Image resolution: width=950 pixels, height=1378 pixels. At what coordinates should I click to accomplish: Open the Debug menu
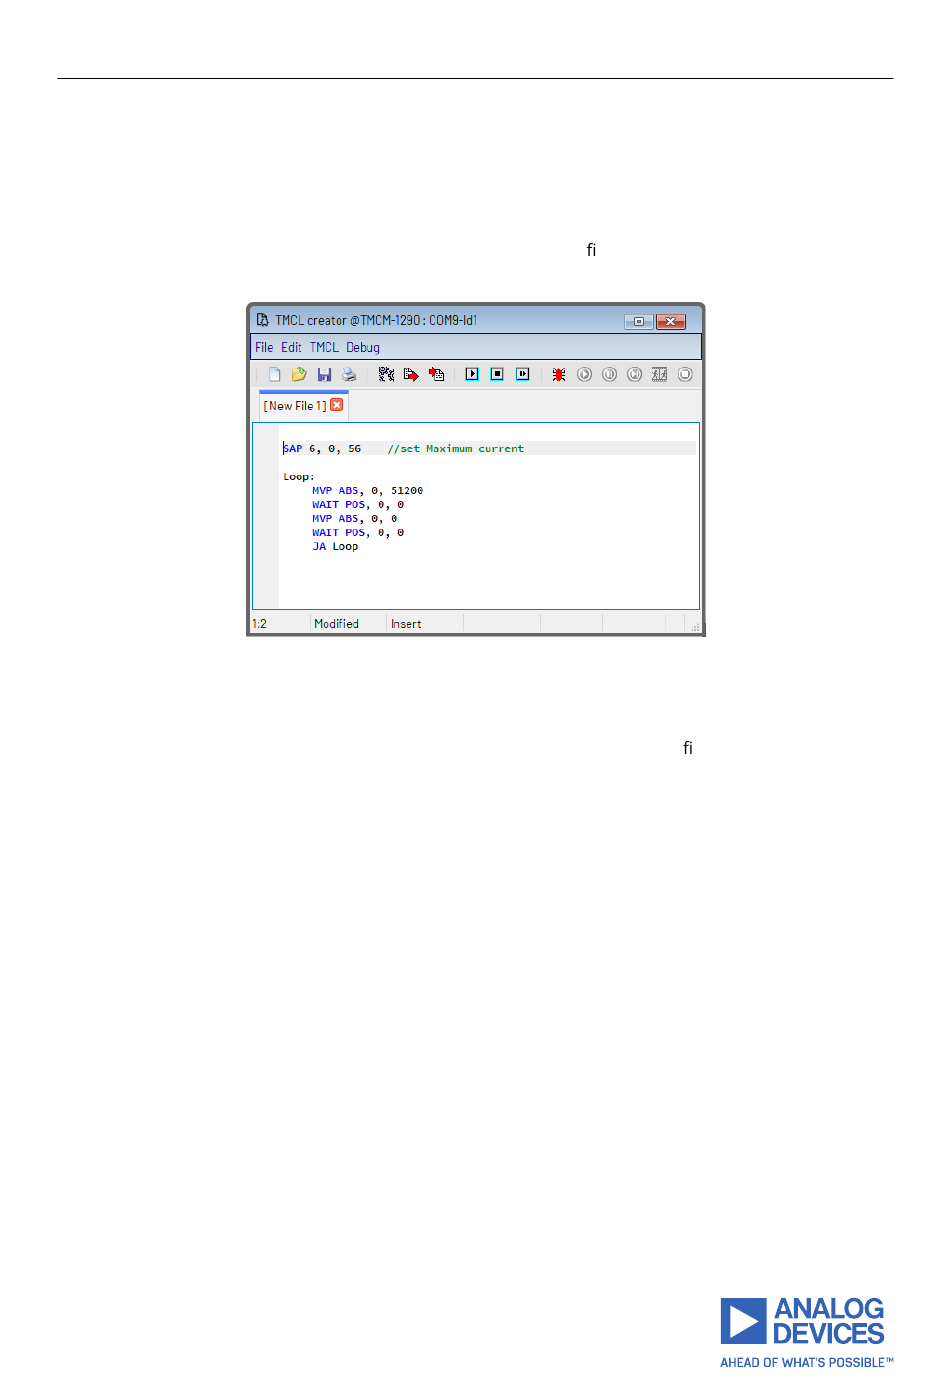click(363, 347)
